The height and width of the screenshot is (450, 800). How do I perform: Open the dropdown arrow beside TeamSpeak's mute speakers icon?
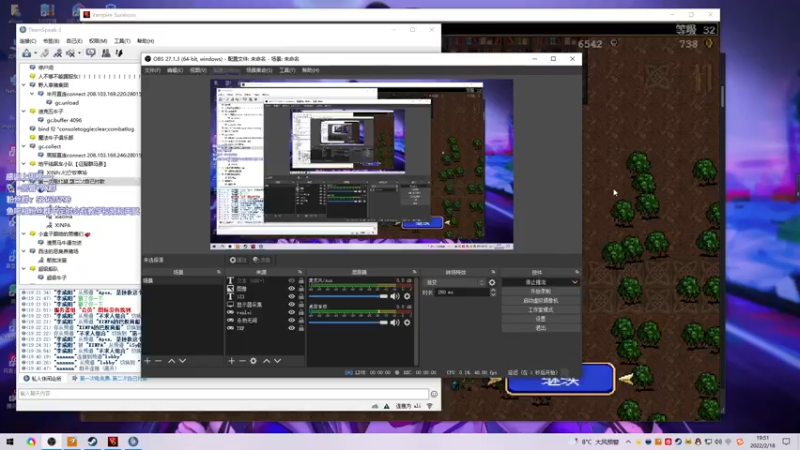coord(79,53)
